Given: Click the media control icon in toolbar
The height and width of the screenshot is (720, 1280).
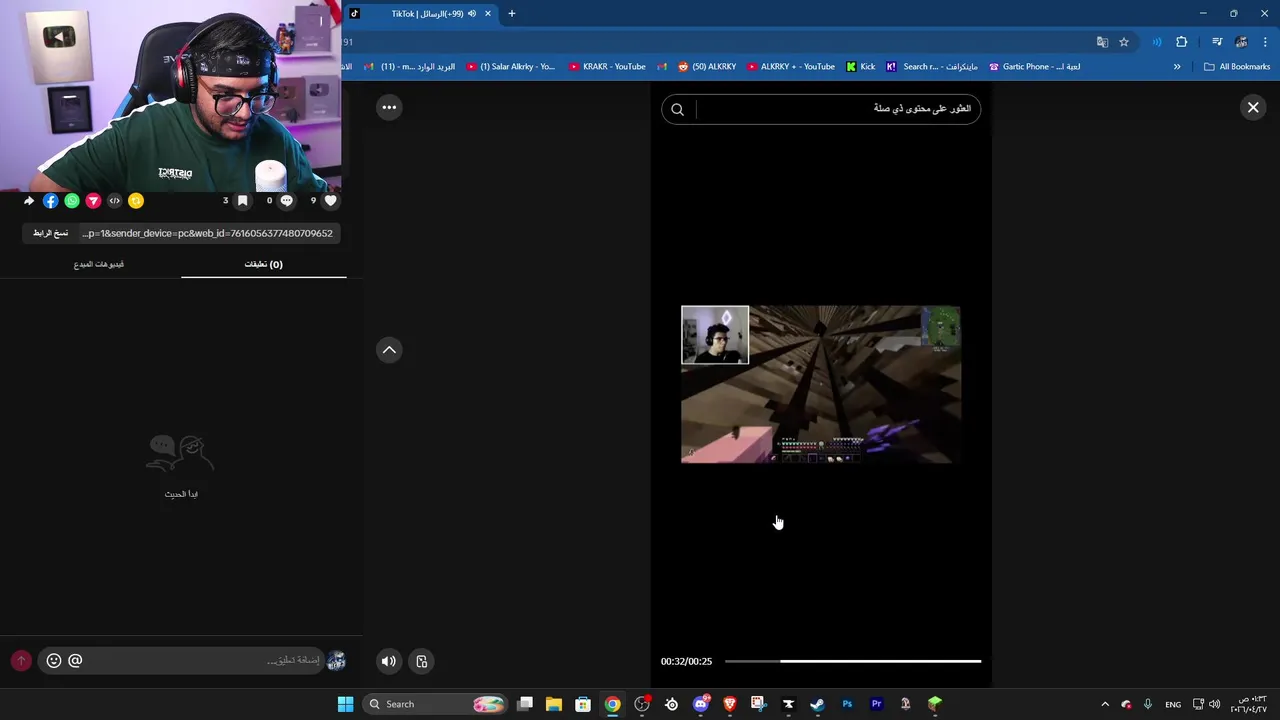Looking at the screenshot, I should click(1217, 42).
